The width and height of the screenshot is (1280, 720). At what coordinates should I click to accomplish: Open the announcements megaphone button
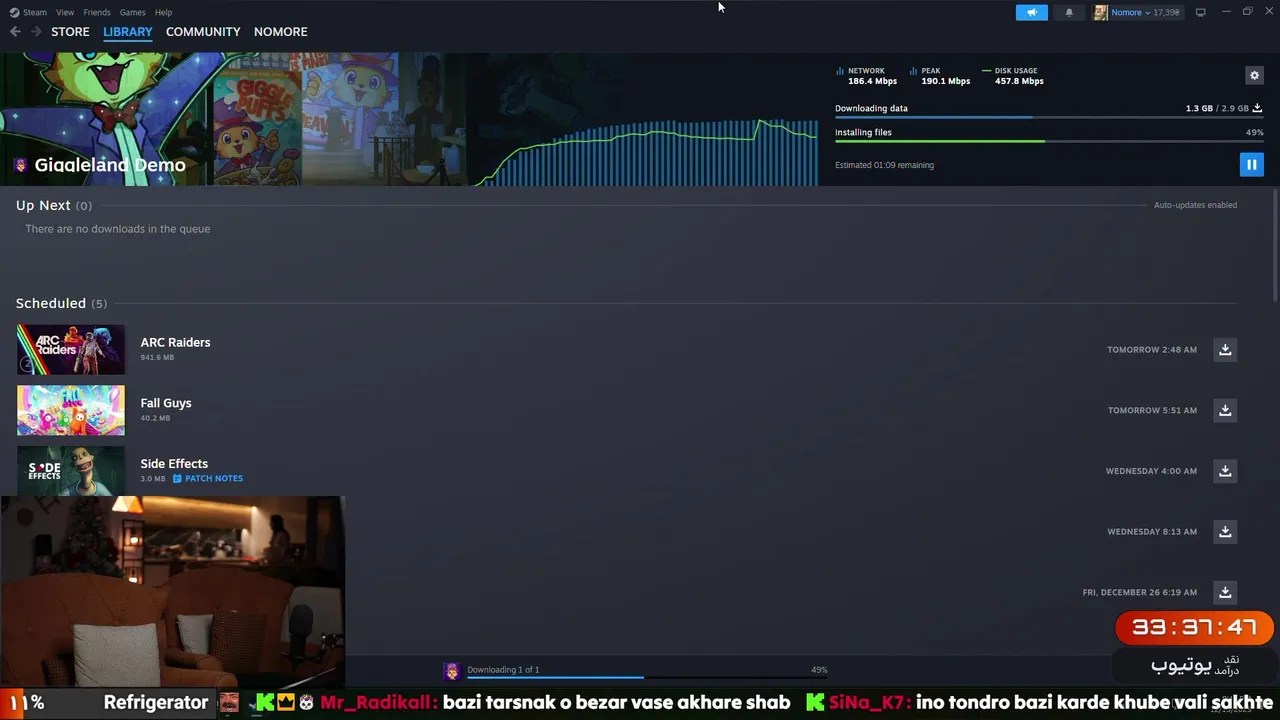(x=1031, y=12)
